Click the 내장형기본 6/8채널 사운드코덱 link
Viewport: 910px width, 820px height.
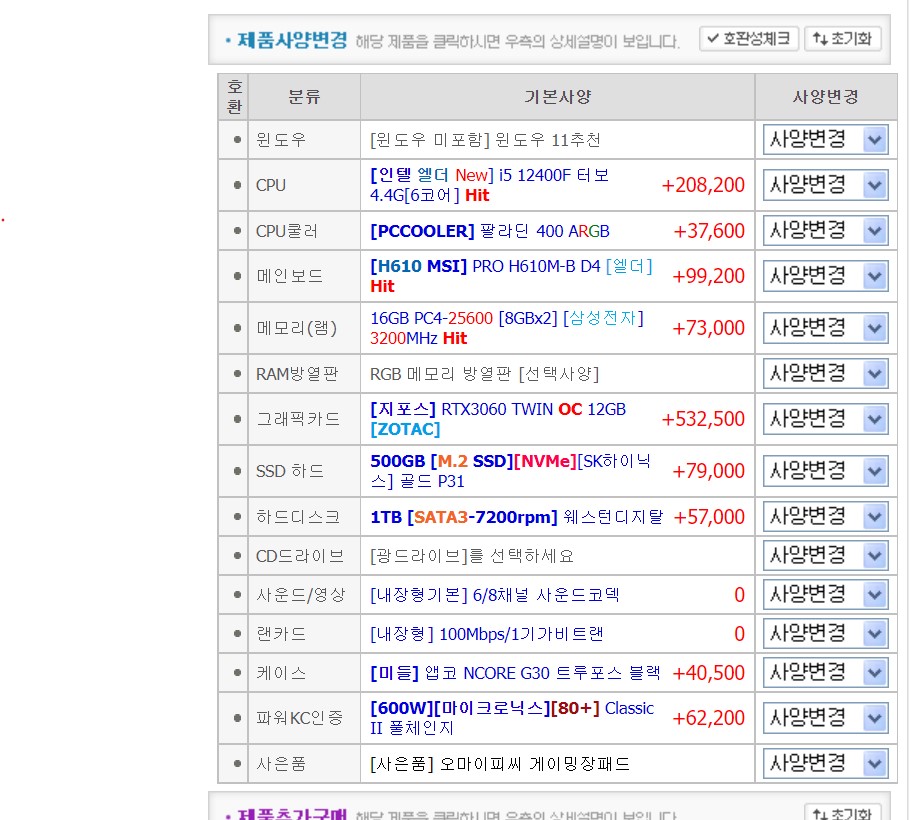(494, 595)
